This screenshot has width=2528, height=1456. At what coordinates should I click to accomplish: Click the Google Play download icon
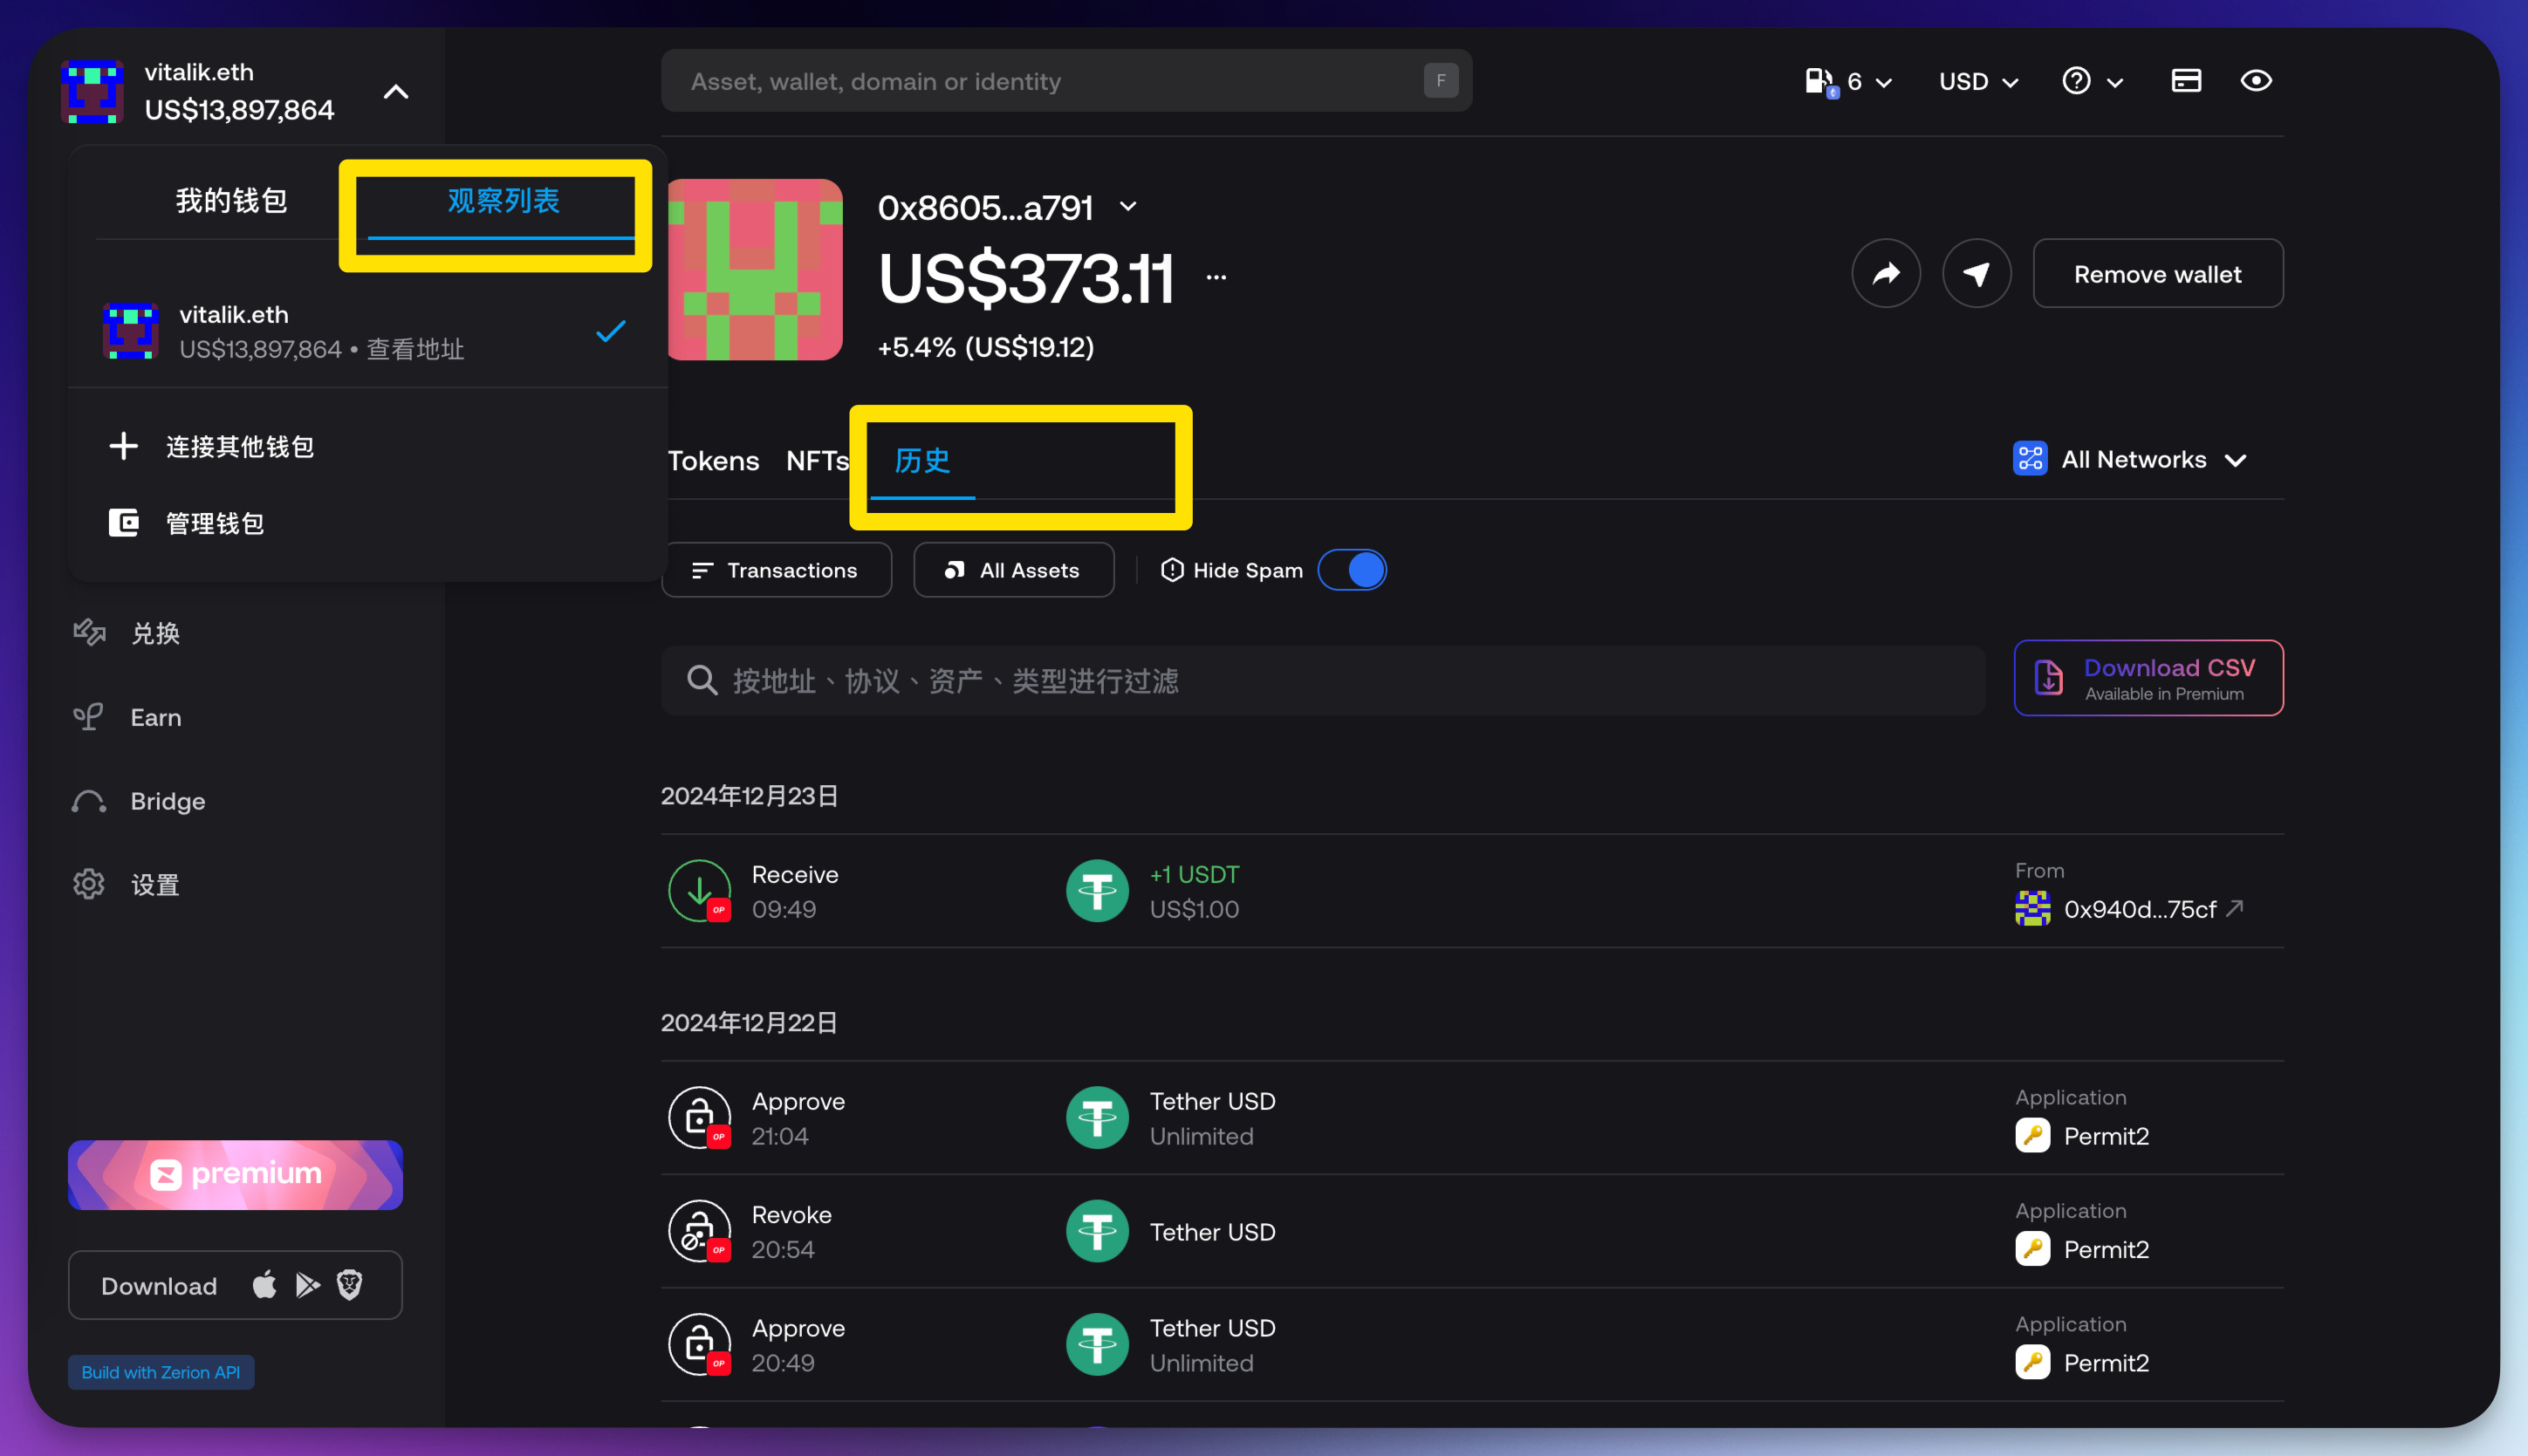(307, 1285)
